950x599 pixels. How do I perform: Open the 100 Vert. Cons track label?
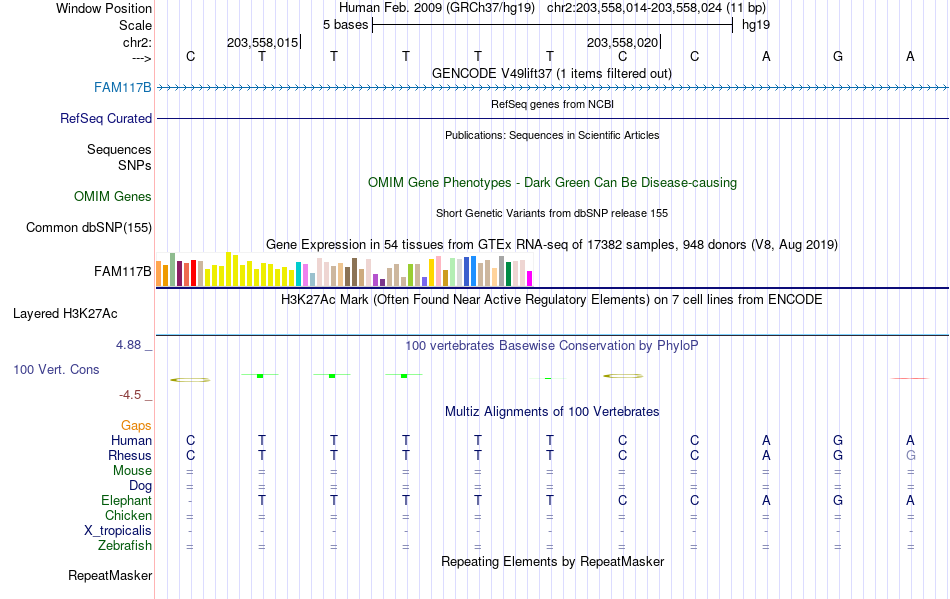[56, 369]
